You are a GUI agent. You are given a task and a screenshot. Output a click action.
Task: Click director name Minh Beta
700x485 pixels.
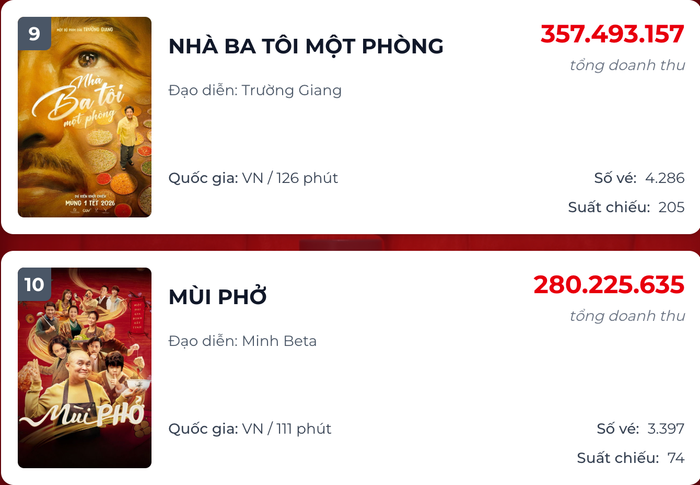point(279,341)
